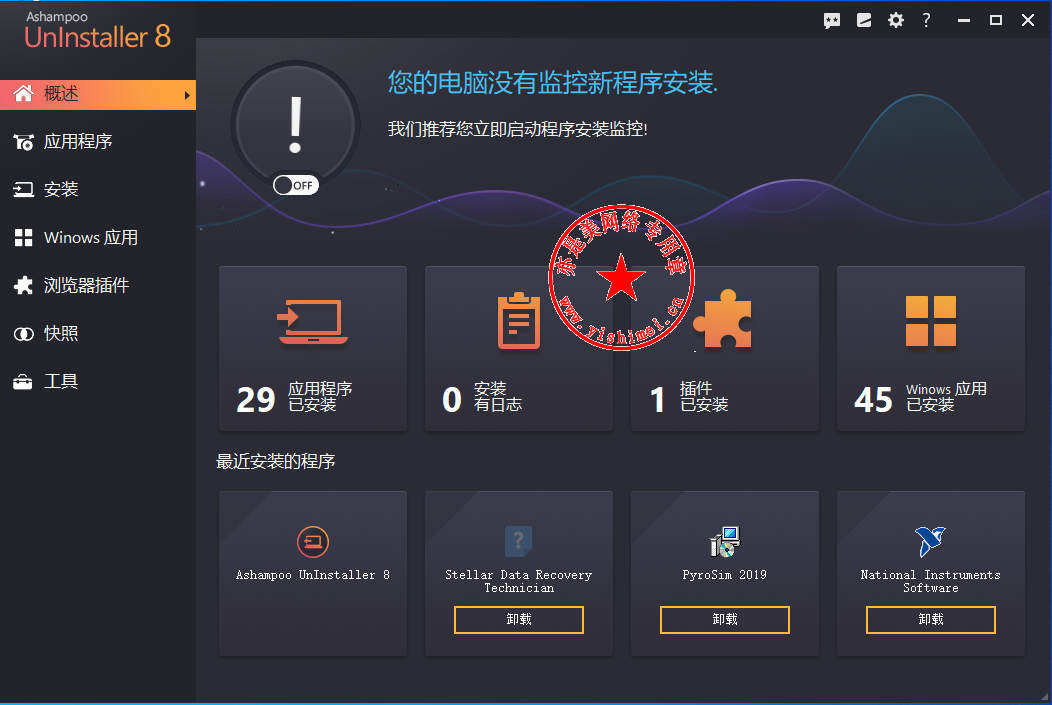Click the PyroSim 2019 program icon
Screen dimensions: 1052x705
[725, 542]
